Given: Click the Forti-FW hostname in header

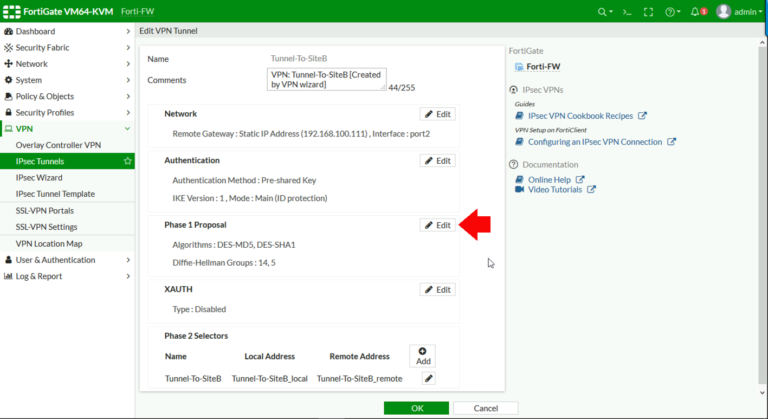Looking at the screenshot, I should pos(137,11).
